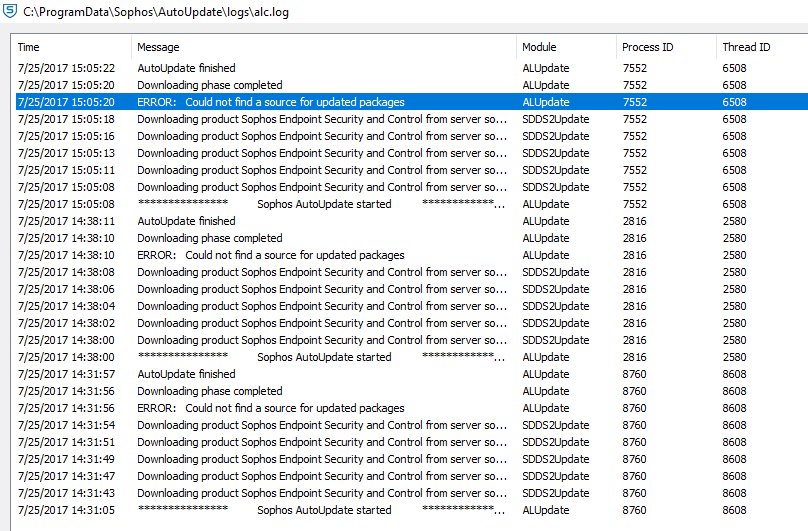
Task: Sort by the Module column header
Action: [566, 47]
